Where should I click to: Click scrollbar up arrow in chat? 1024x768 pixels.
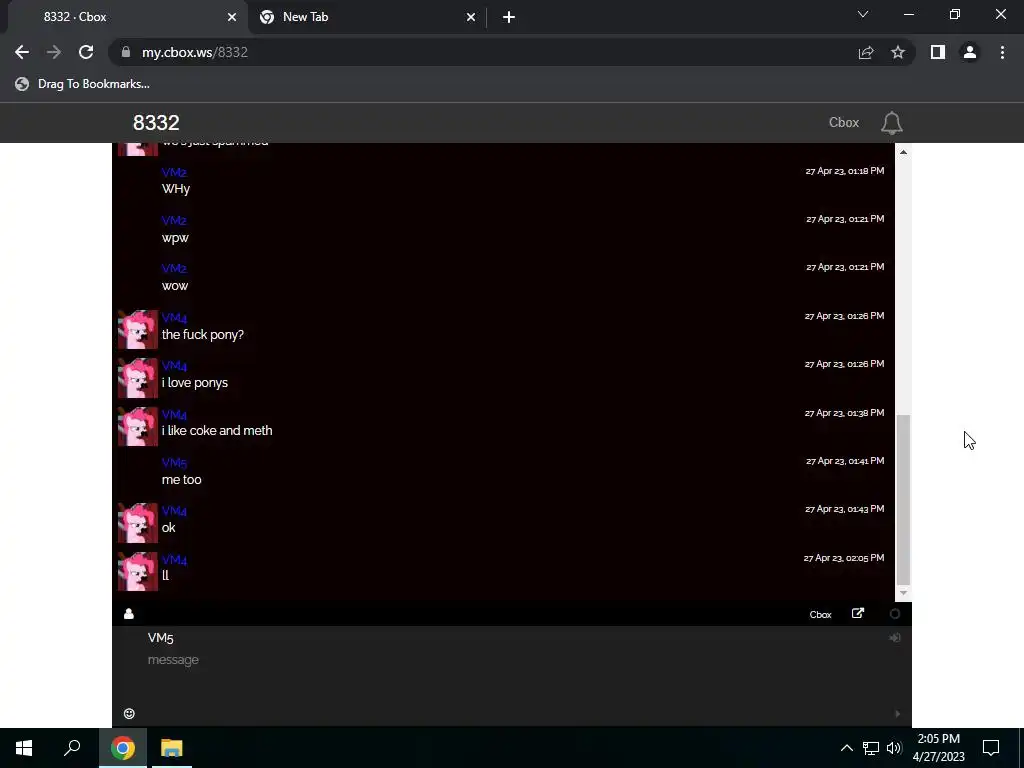pos(903,152)
